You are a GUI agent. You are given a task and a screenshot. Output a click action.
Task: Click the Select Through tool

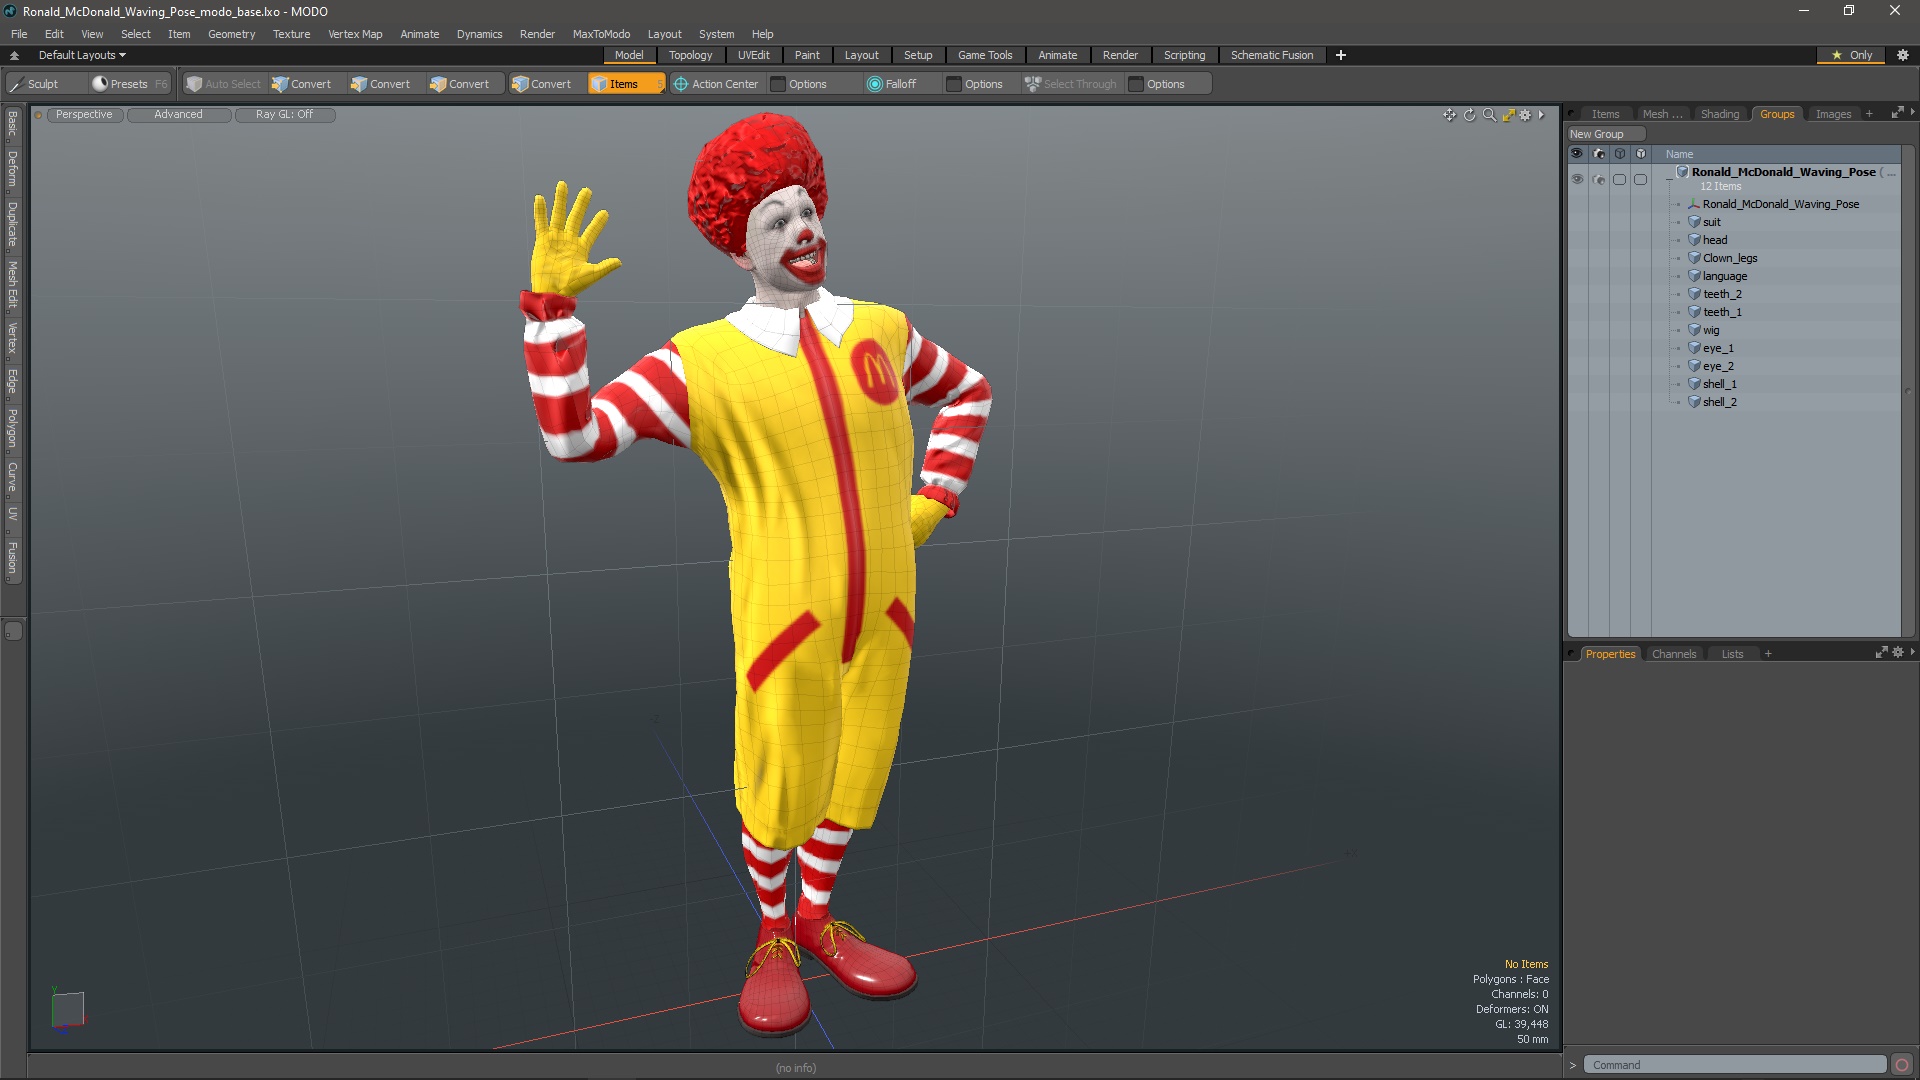tap(1070, 84)
